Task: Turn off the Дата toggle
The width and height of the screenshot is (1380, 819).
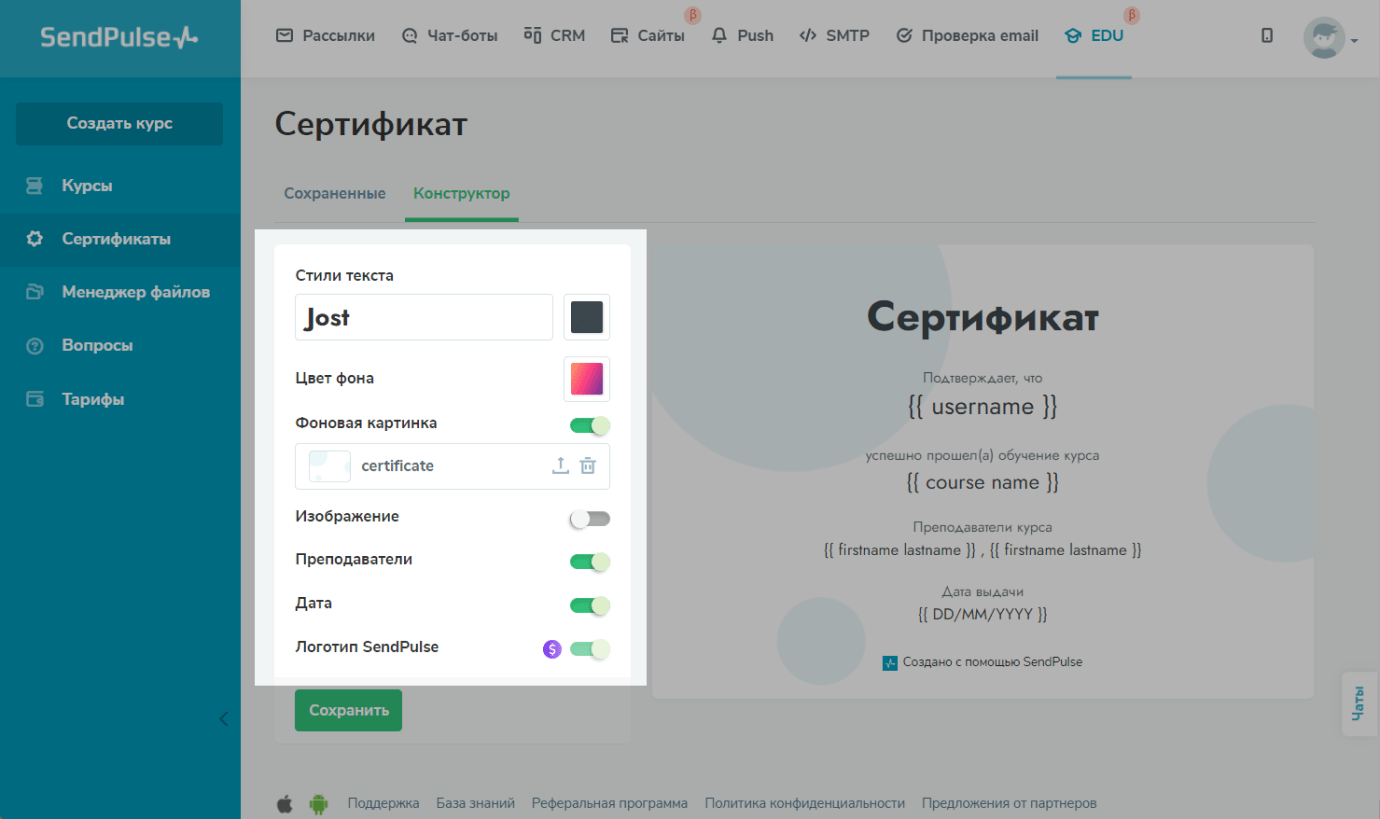Action: [590, 605]
